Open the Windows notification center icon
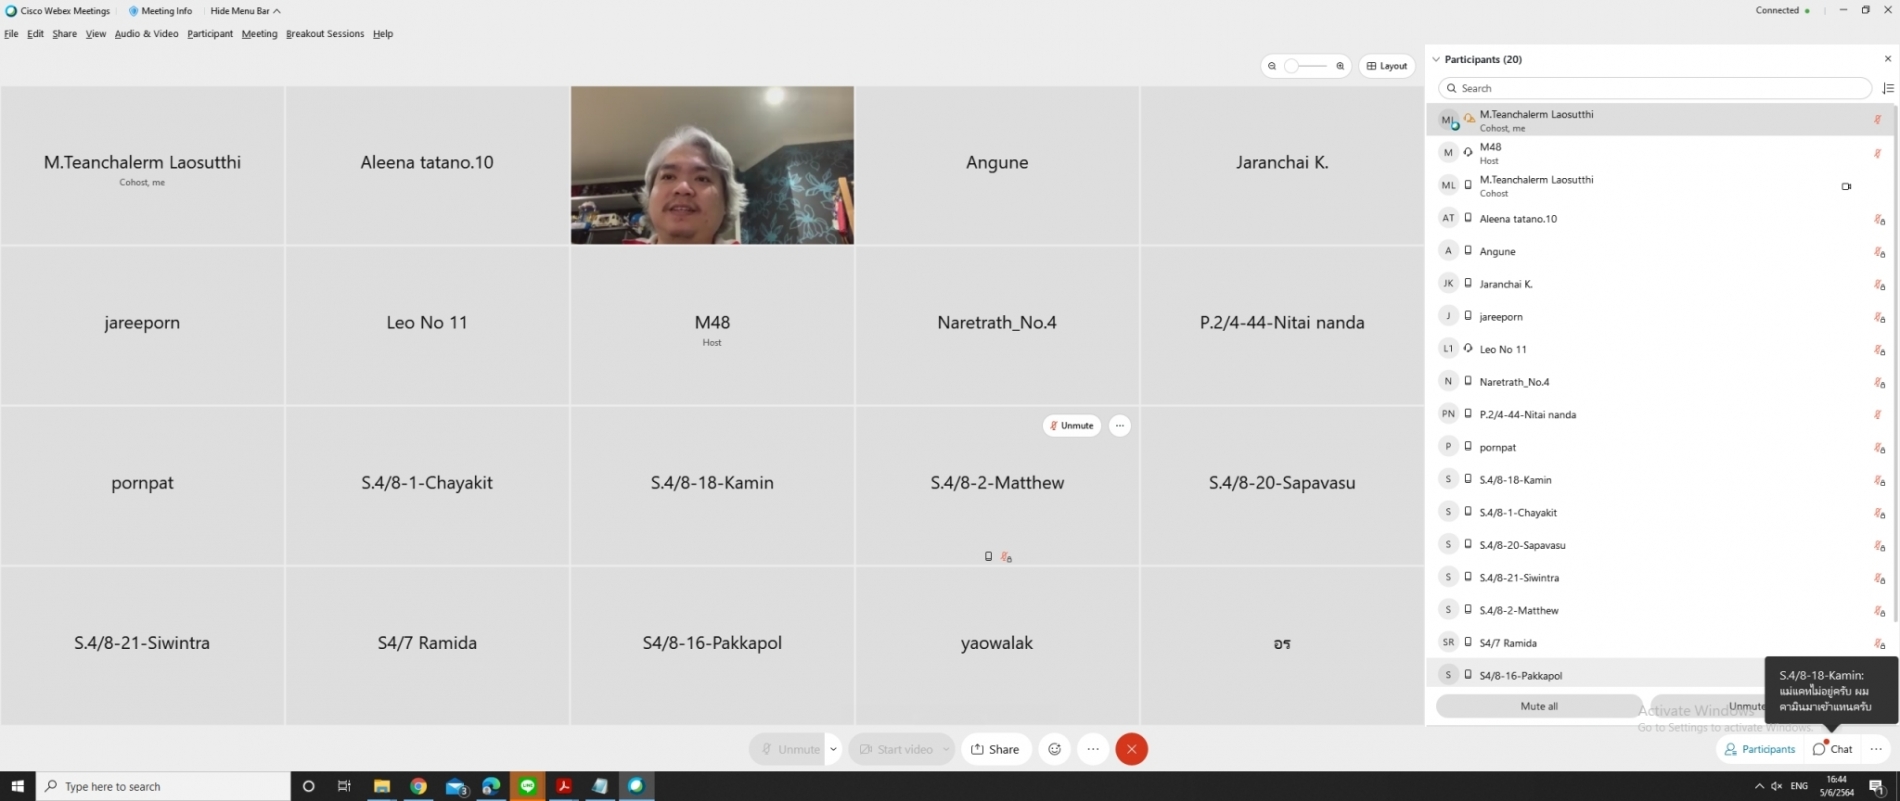Image resolution: width=1900 pixels, height=801 pixels. [x=1877, y=786]
